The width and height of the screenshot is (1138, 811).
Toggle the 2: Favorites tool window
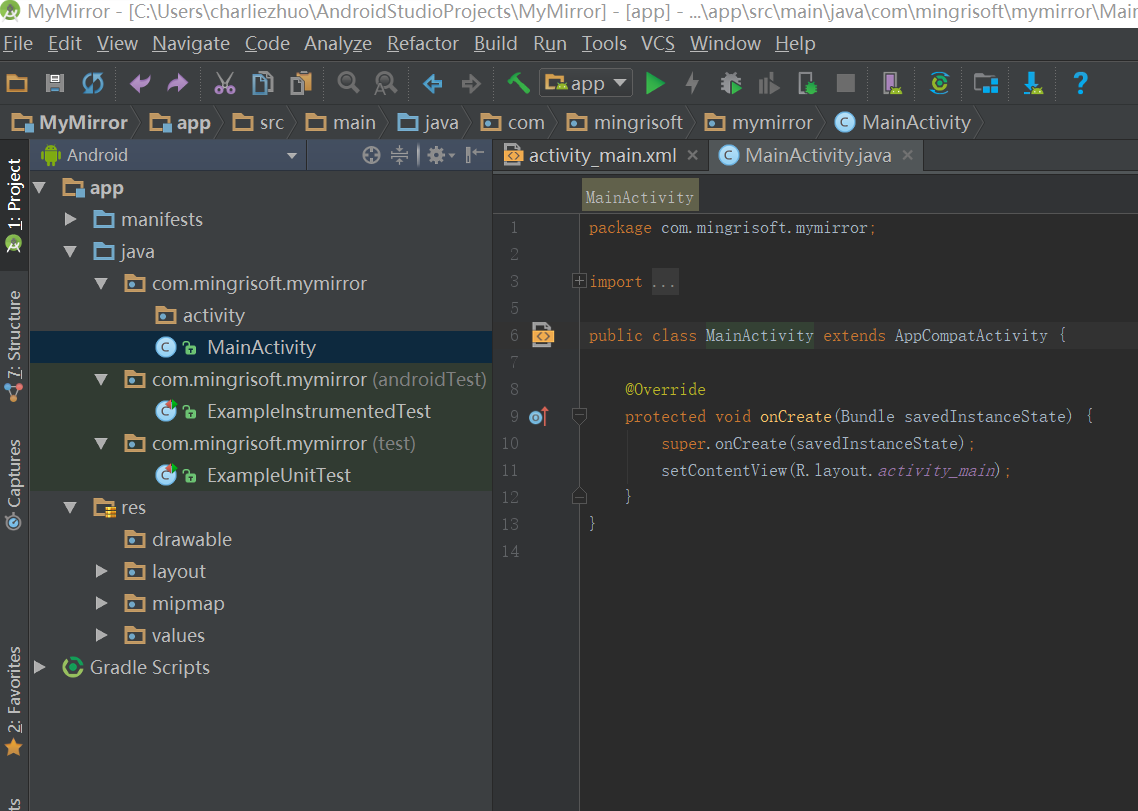click(x=14, y=701)
